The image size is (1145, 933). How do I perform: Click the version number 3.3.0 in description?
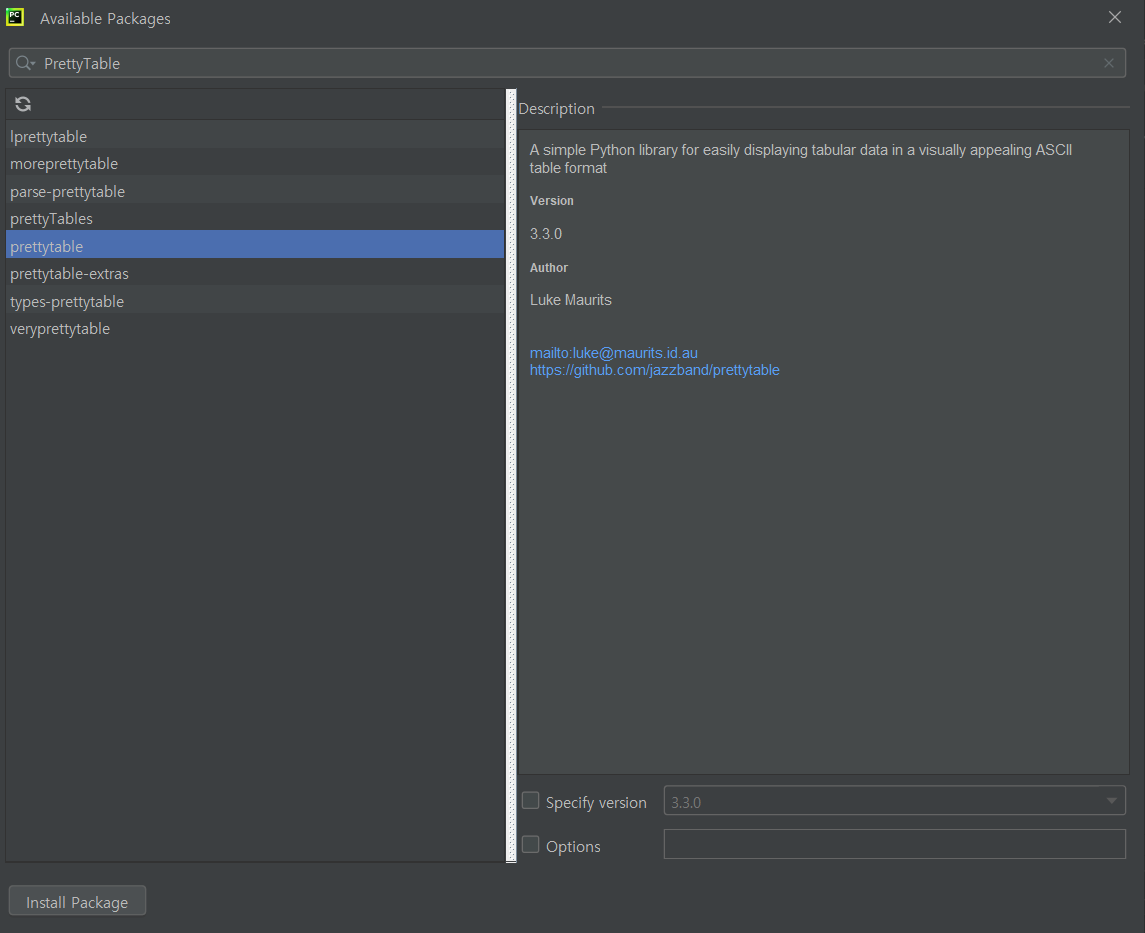coord(545,234)
